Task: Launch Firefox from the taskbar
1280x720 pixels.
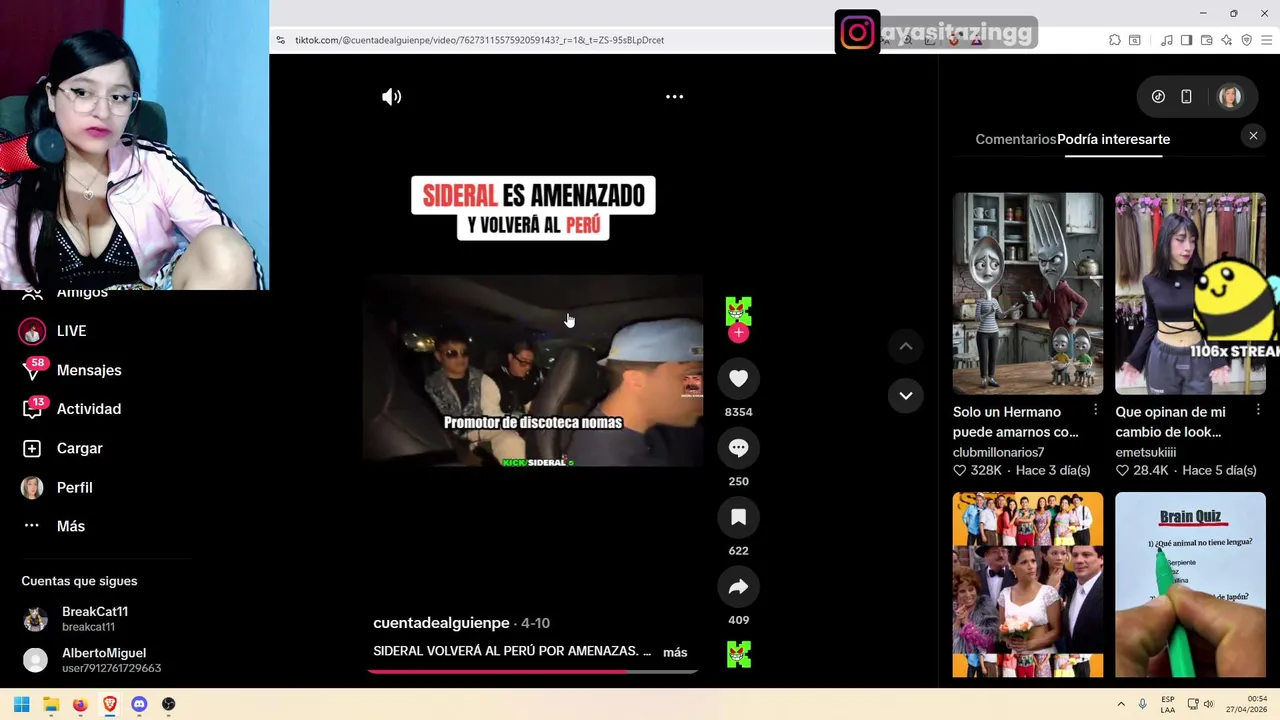Action: pyautogui.click(x=80, y=704)
